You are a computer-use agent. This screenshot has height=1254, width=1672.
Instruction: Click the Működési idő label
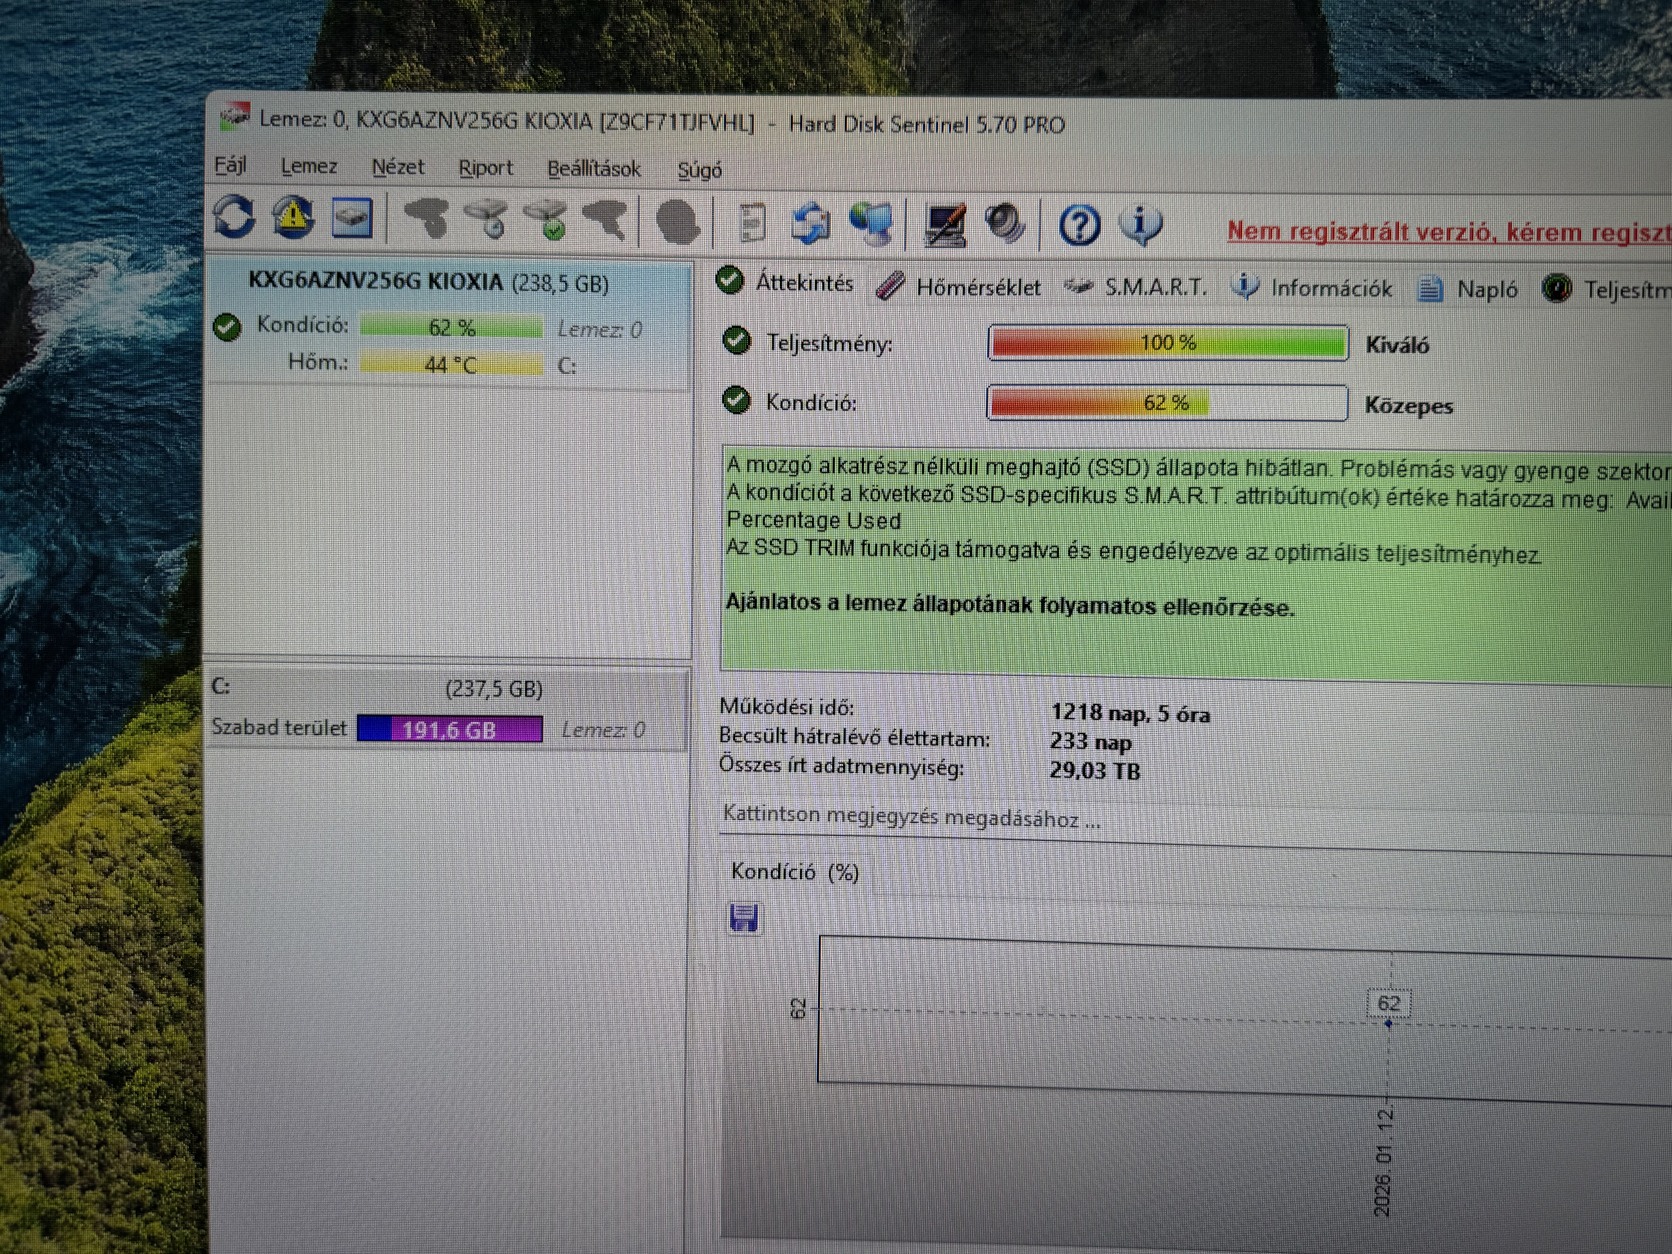coord(787,707)
